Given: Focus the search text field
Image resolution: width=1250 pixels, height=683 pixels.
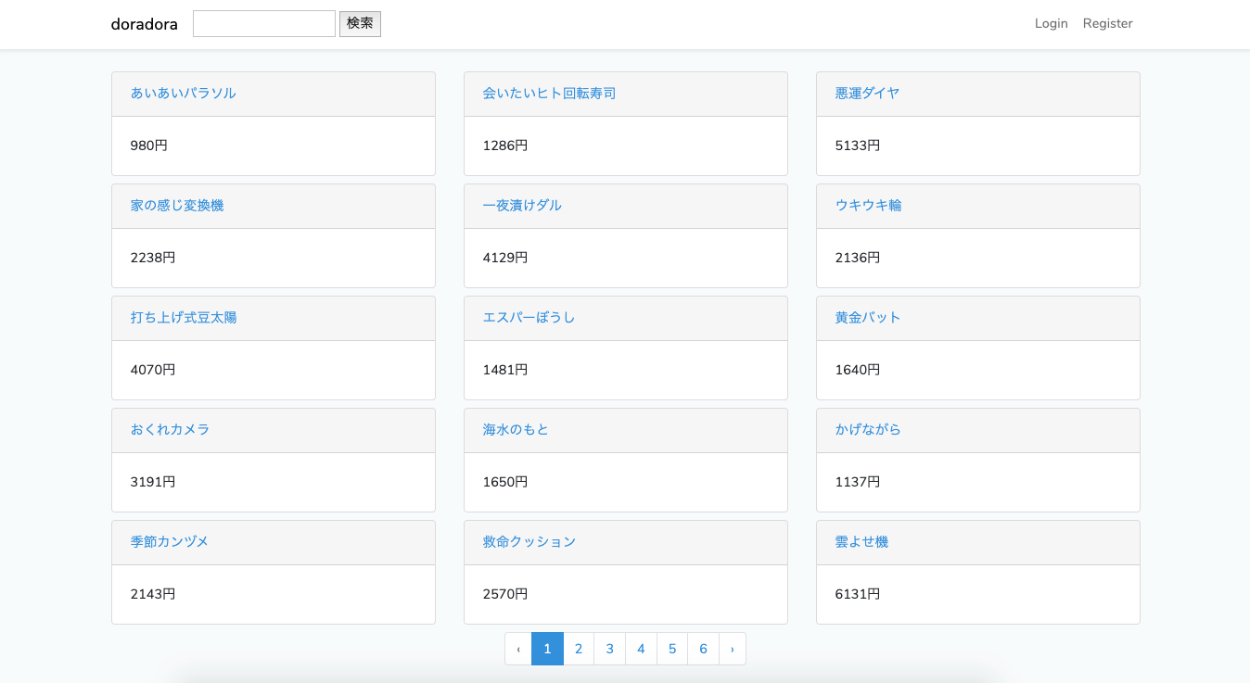Looking at the screenshot, I should [x=264, y=24].
